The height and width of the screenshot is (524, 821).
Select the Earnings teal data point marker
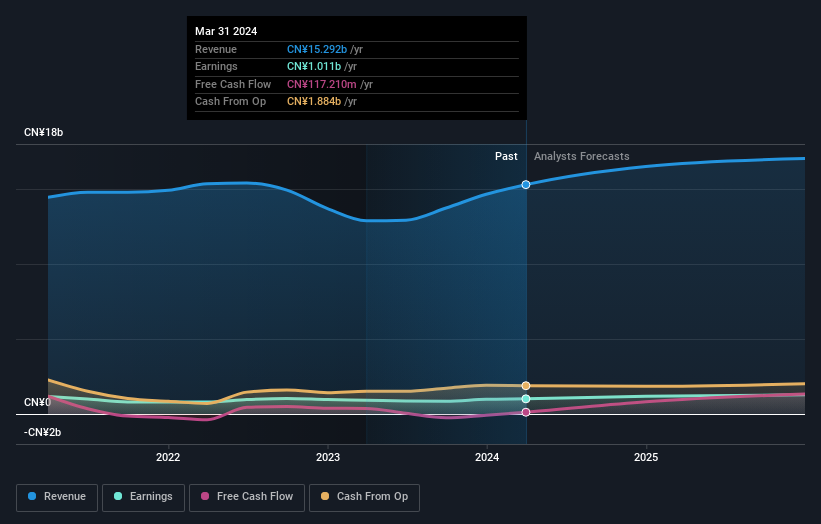coord(526,399)
